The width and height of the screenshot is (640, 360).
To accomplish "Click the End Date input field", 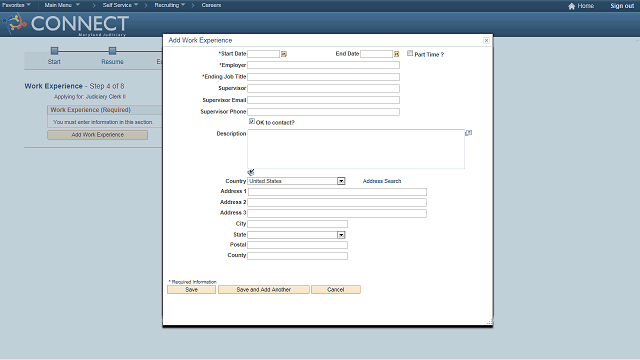I will (376, 54).
